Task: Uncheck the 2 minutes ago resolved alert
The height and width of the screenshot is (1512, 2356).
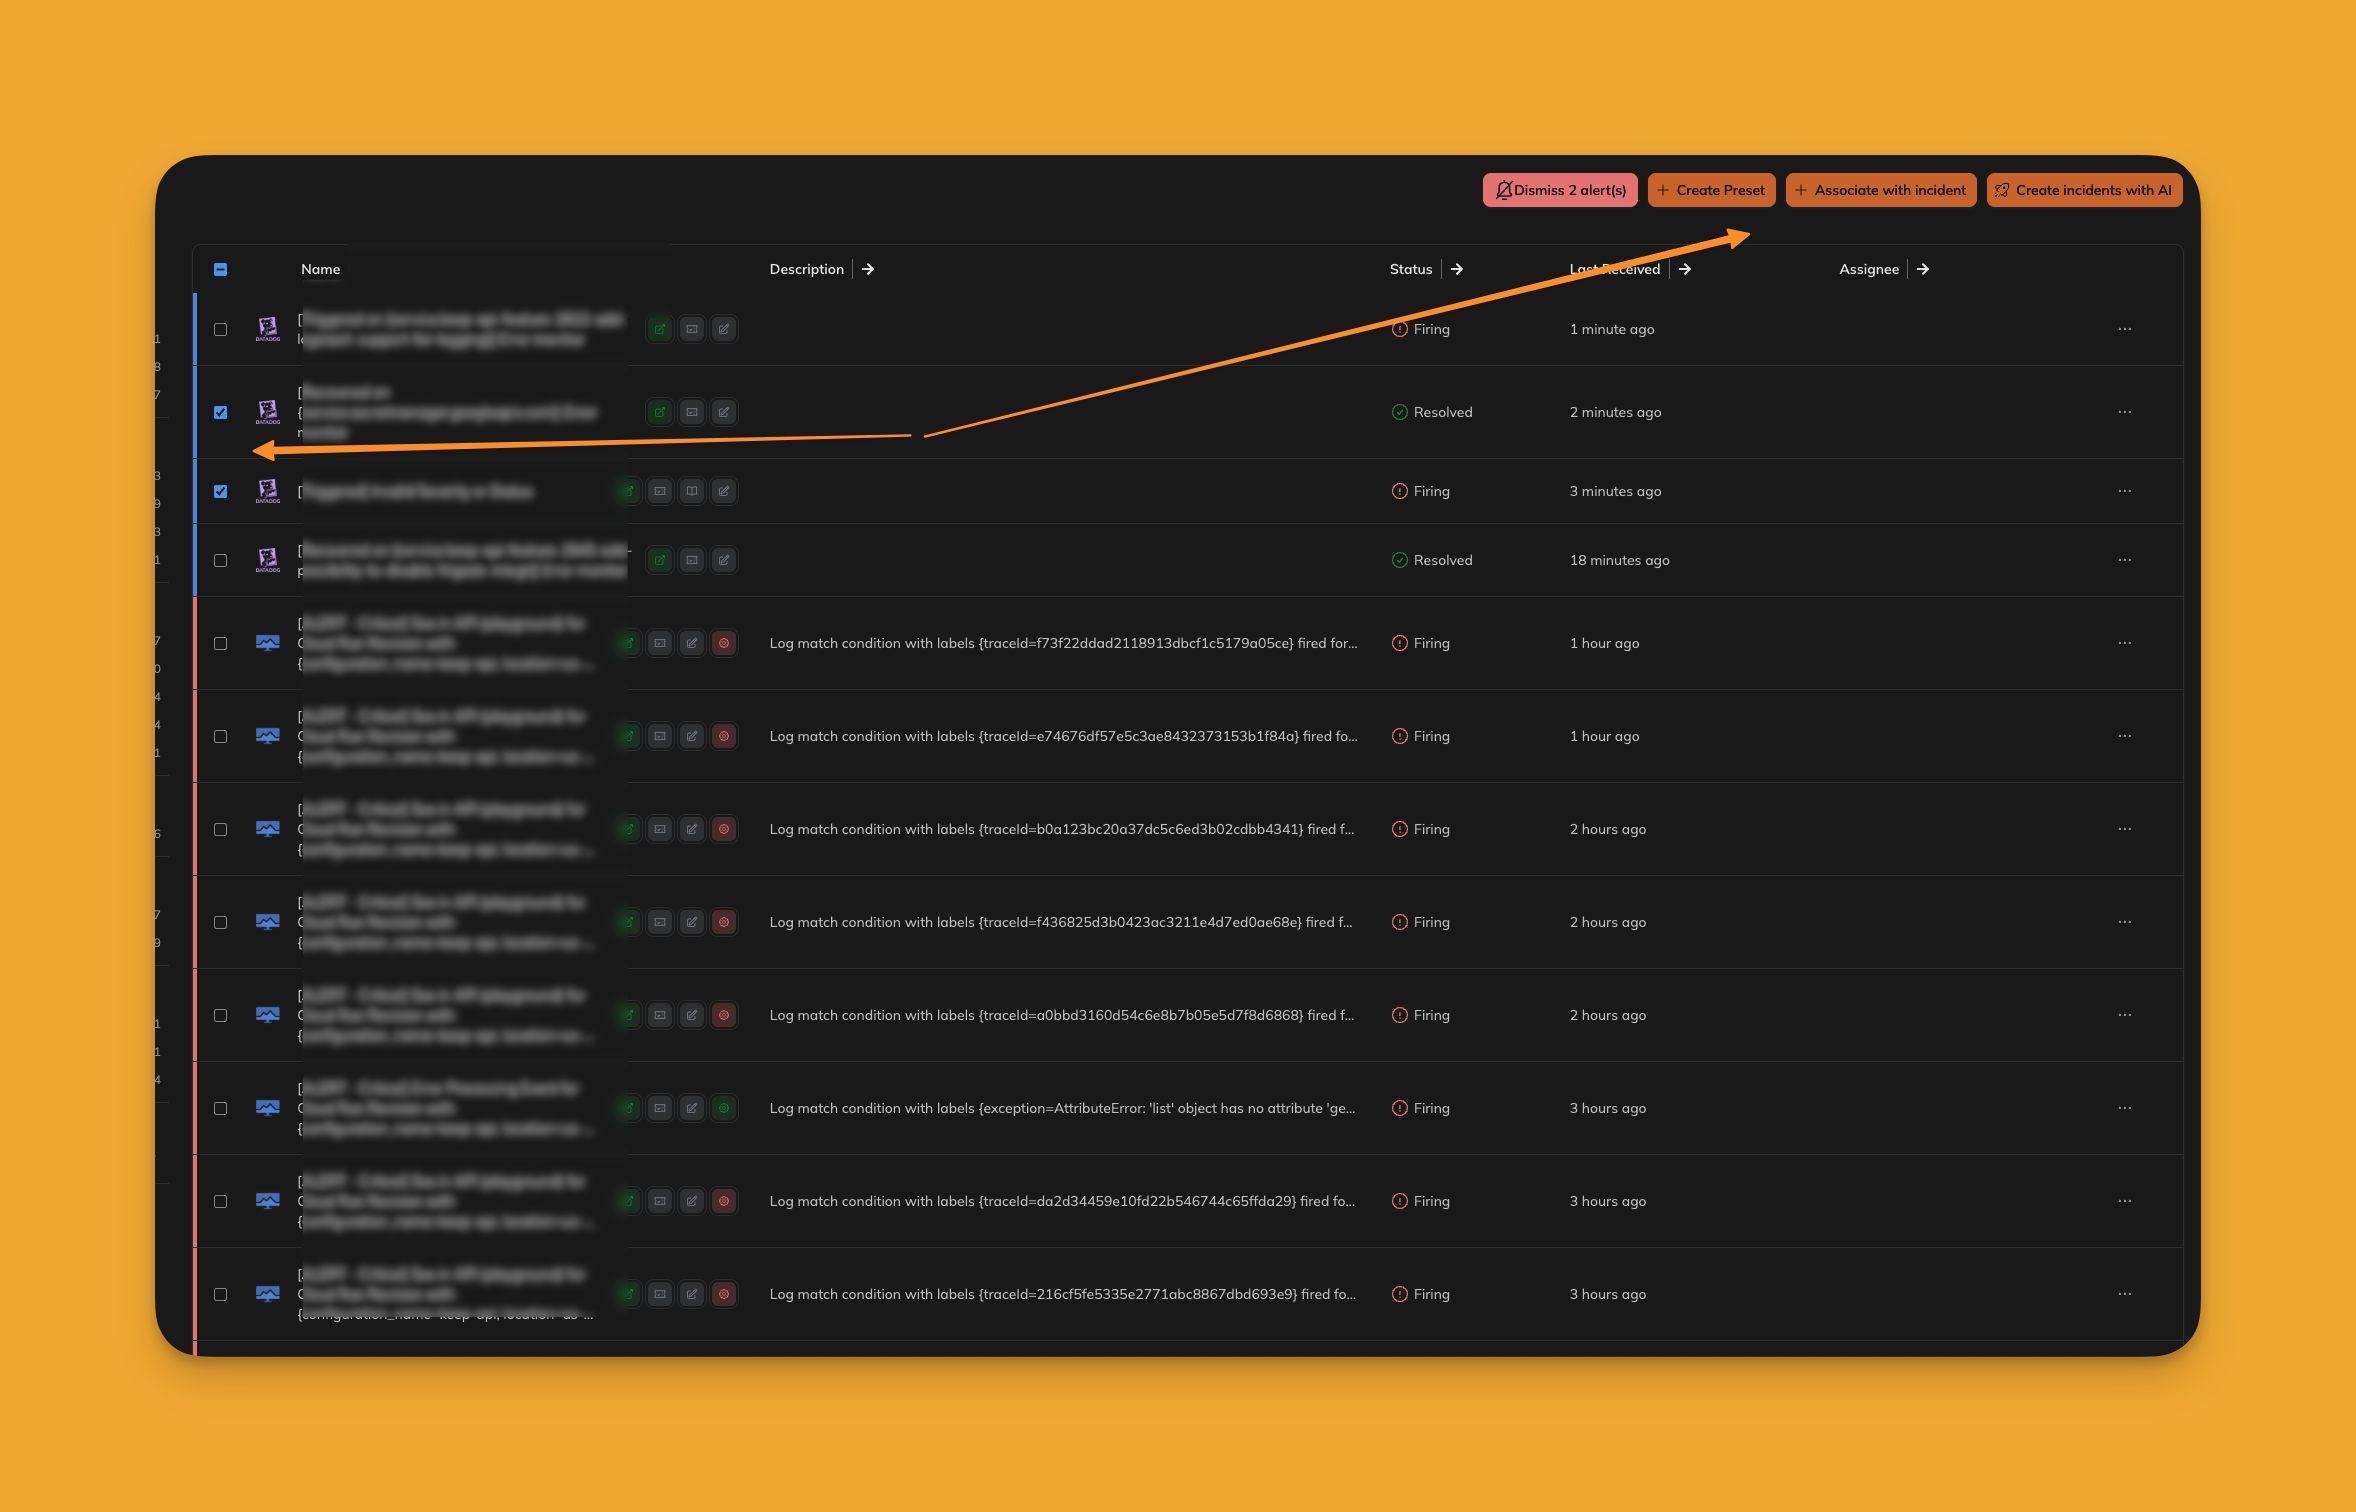Action: pyautogui.click(x=221, y=412)
